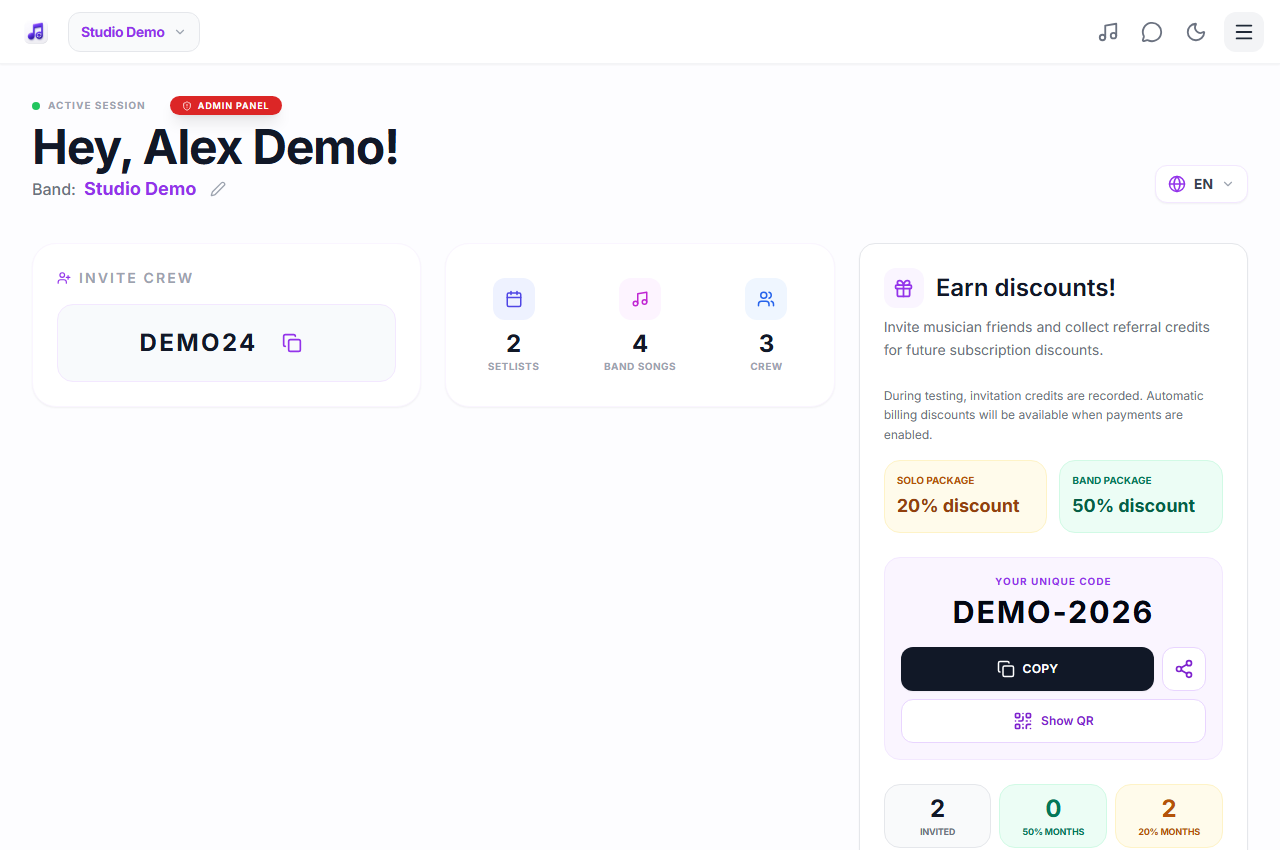Click the Active Session status indicator
This screenshot has width=1280, height=850.
(89, 105)
